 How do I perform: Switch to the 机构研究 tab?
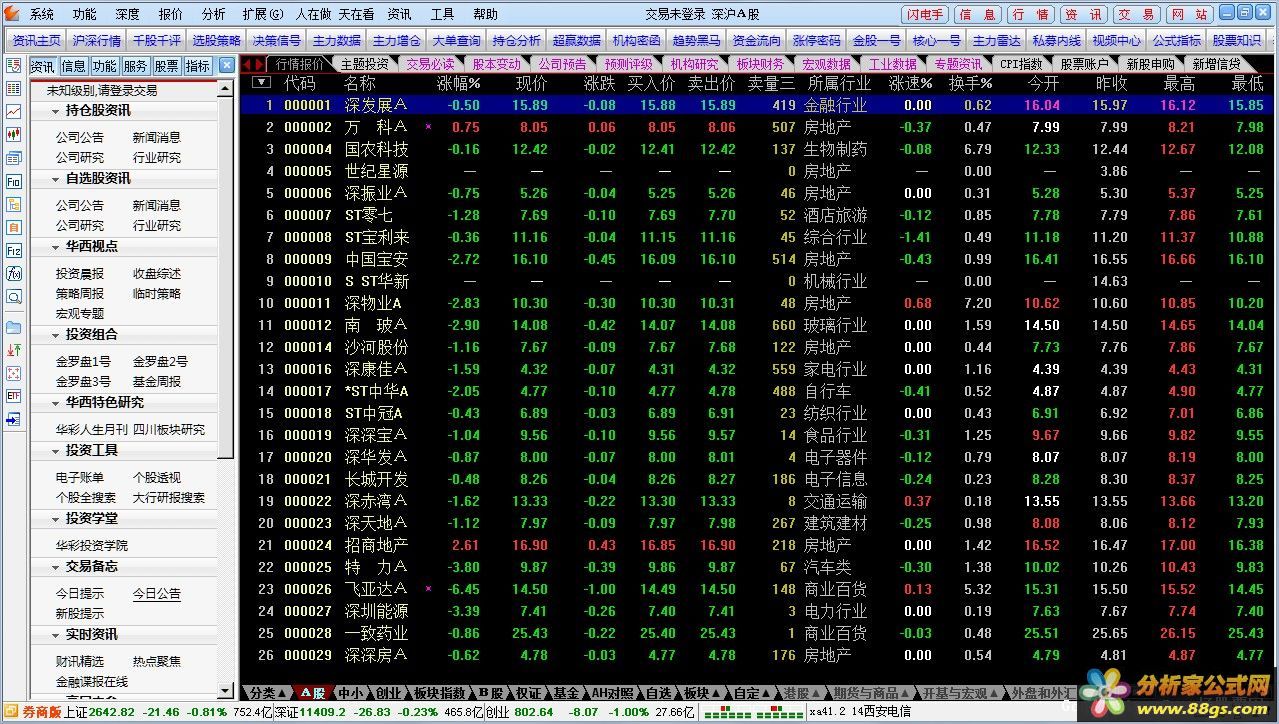pos(694,64)
